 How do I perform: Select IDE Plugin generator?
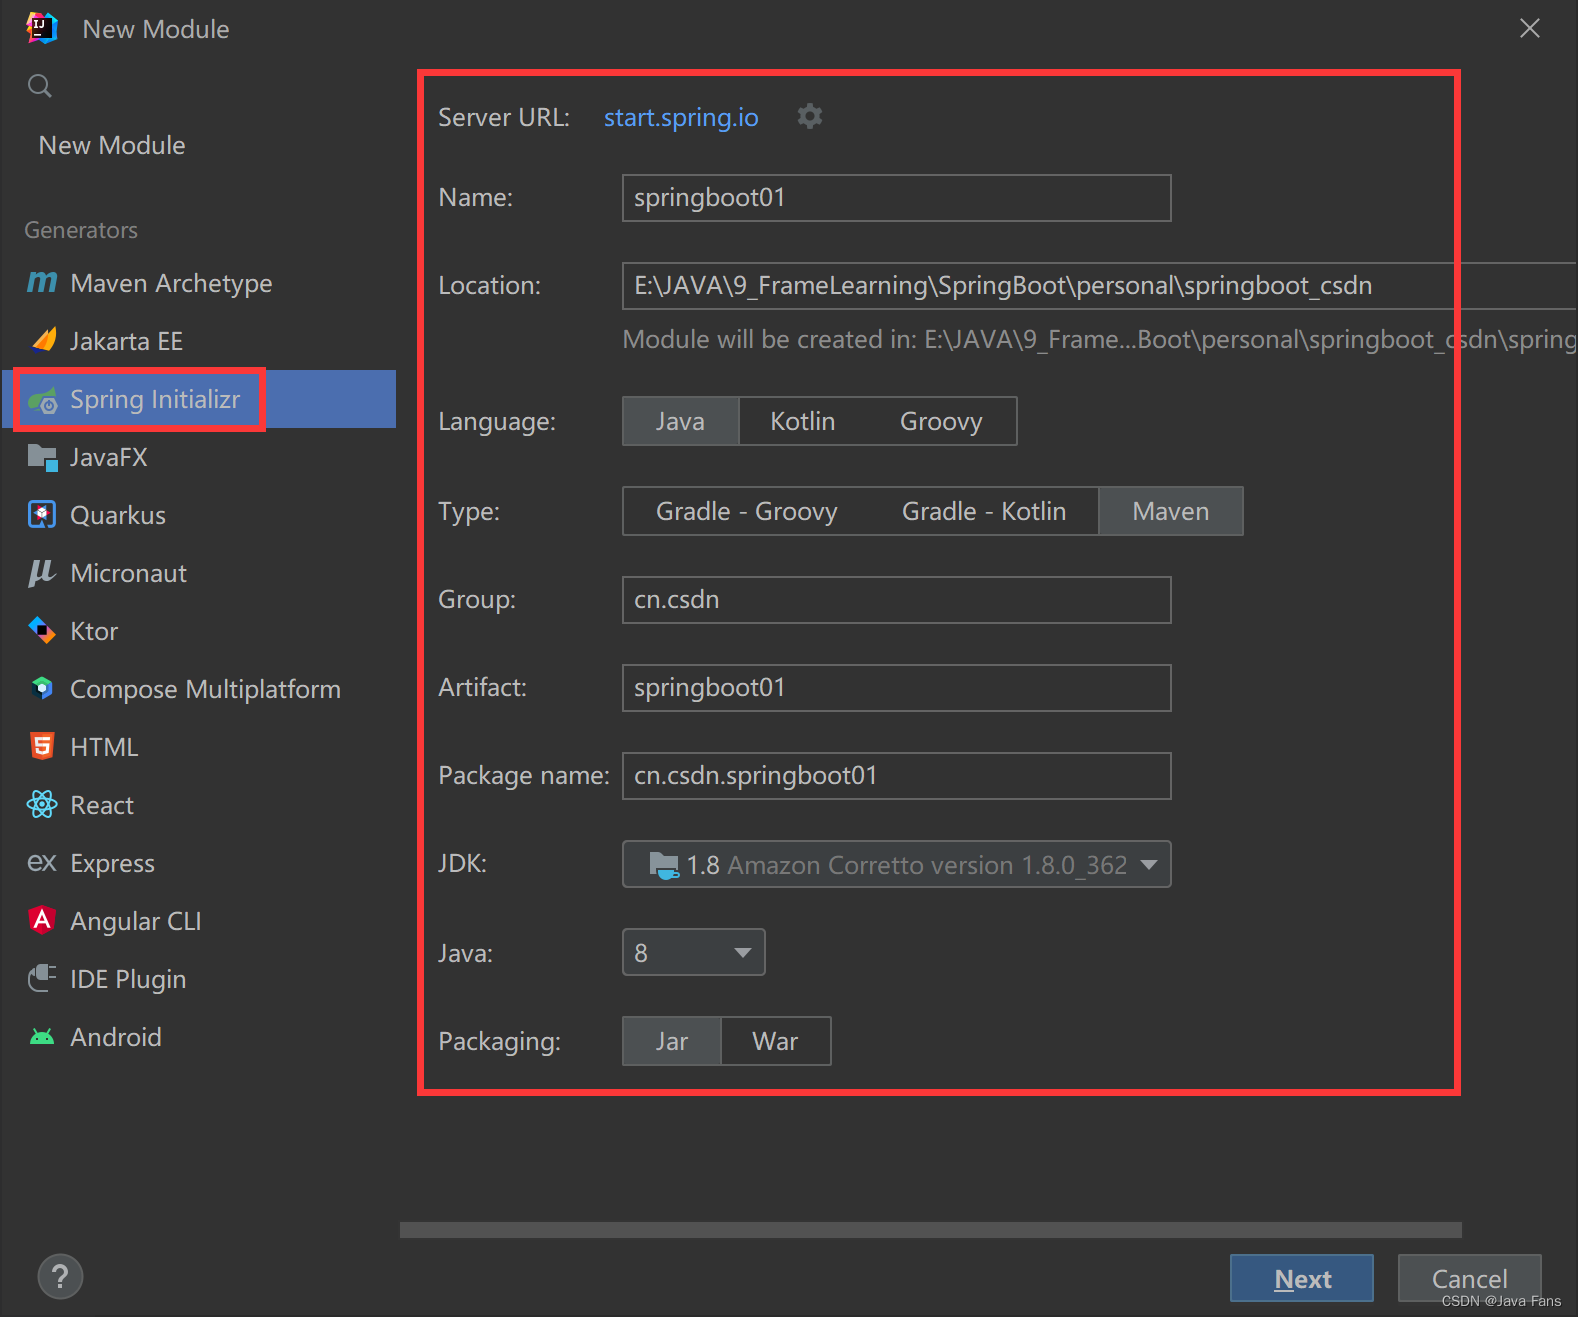click(x=199, y=979)
